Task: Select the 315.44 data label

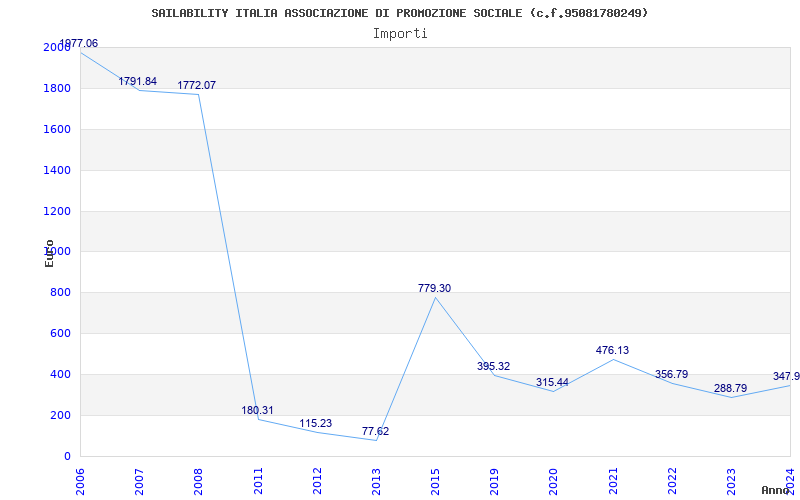Action: (x=552, y=382)
